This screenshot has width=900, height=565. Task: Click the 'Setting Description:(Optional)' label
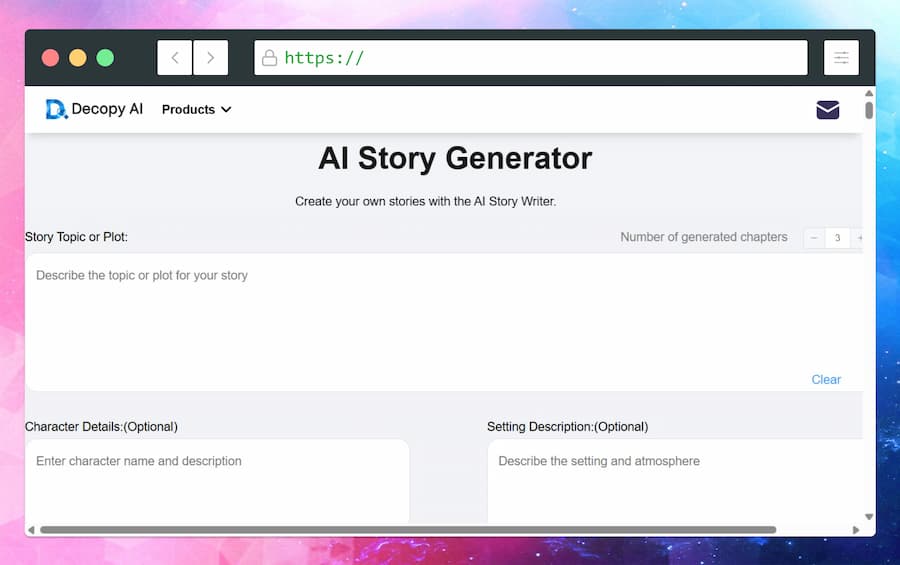point(568,427)
